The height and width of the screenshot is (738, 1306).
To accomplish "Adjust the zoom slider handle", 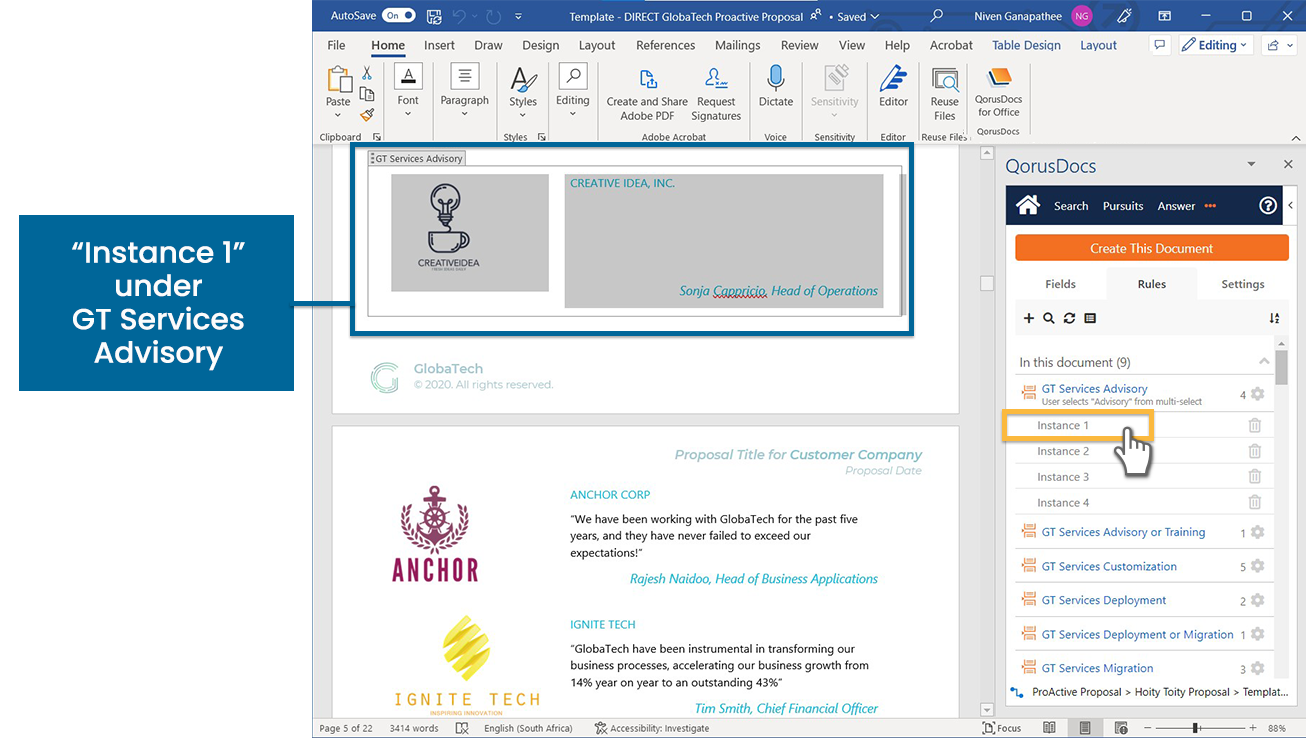I will point(1196,728).
